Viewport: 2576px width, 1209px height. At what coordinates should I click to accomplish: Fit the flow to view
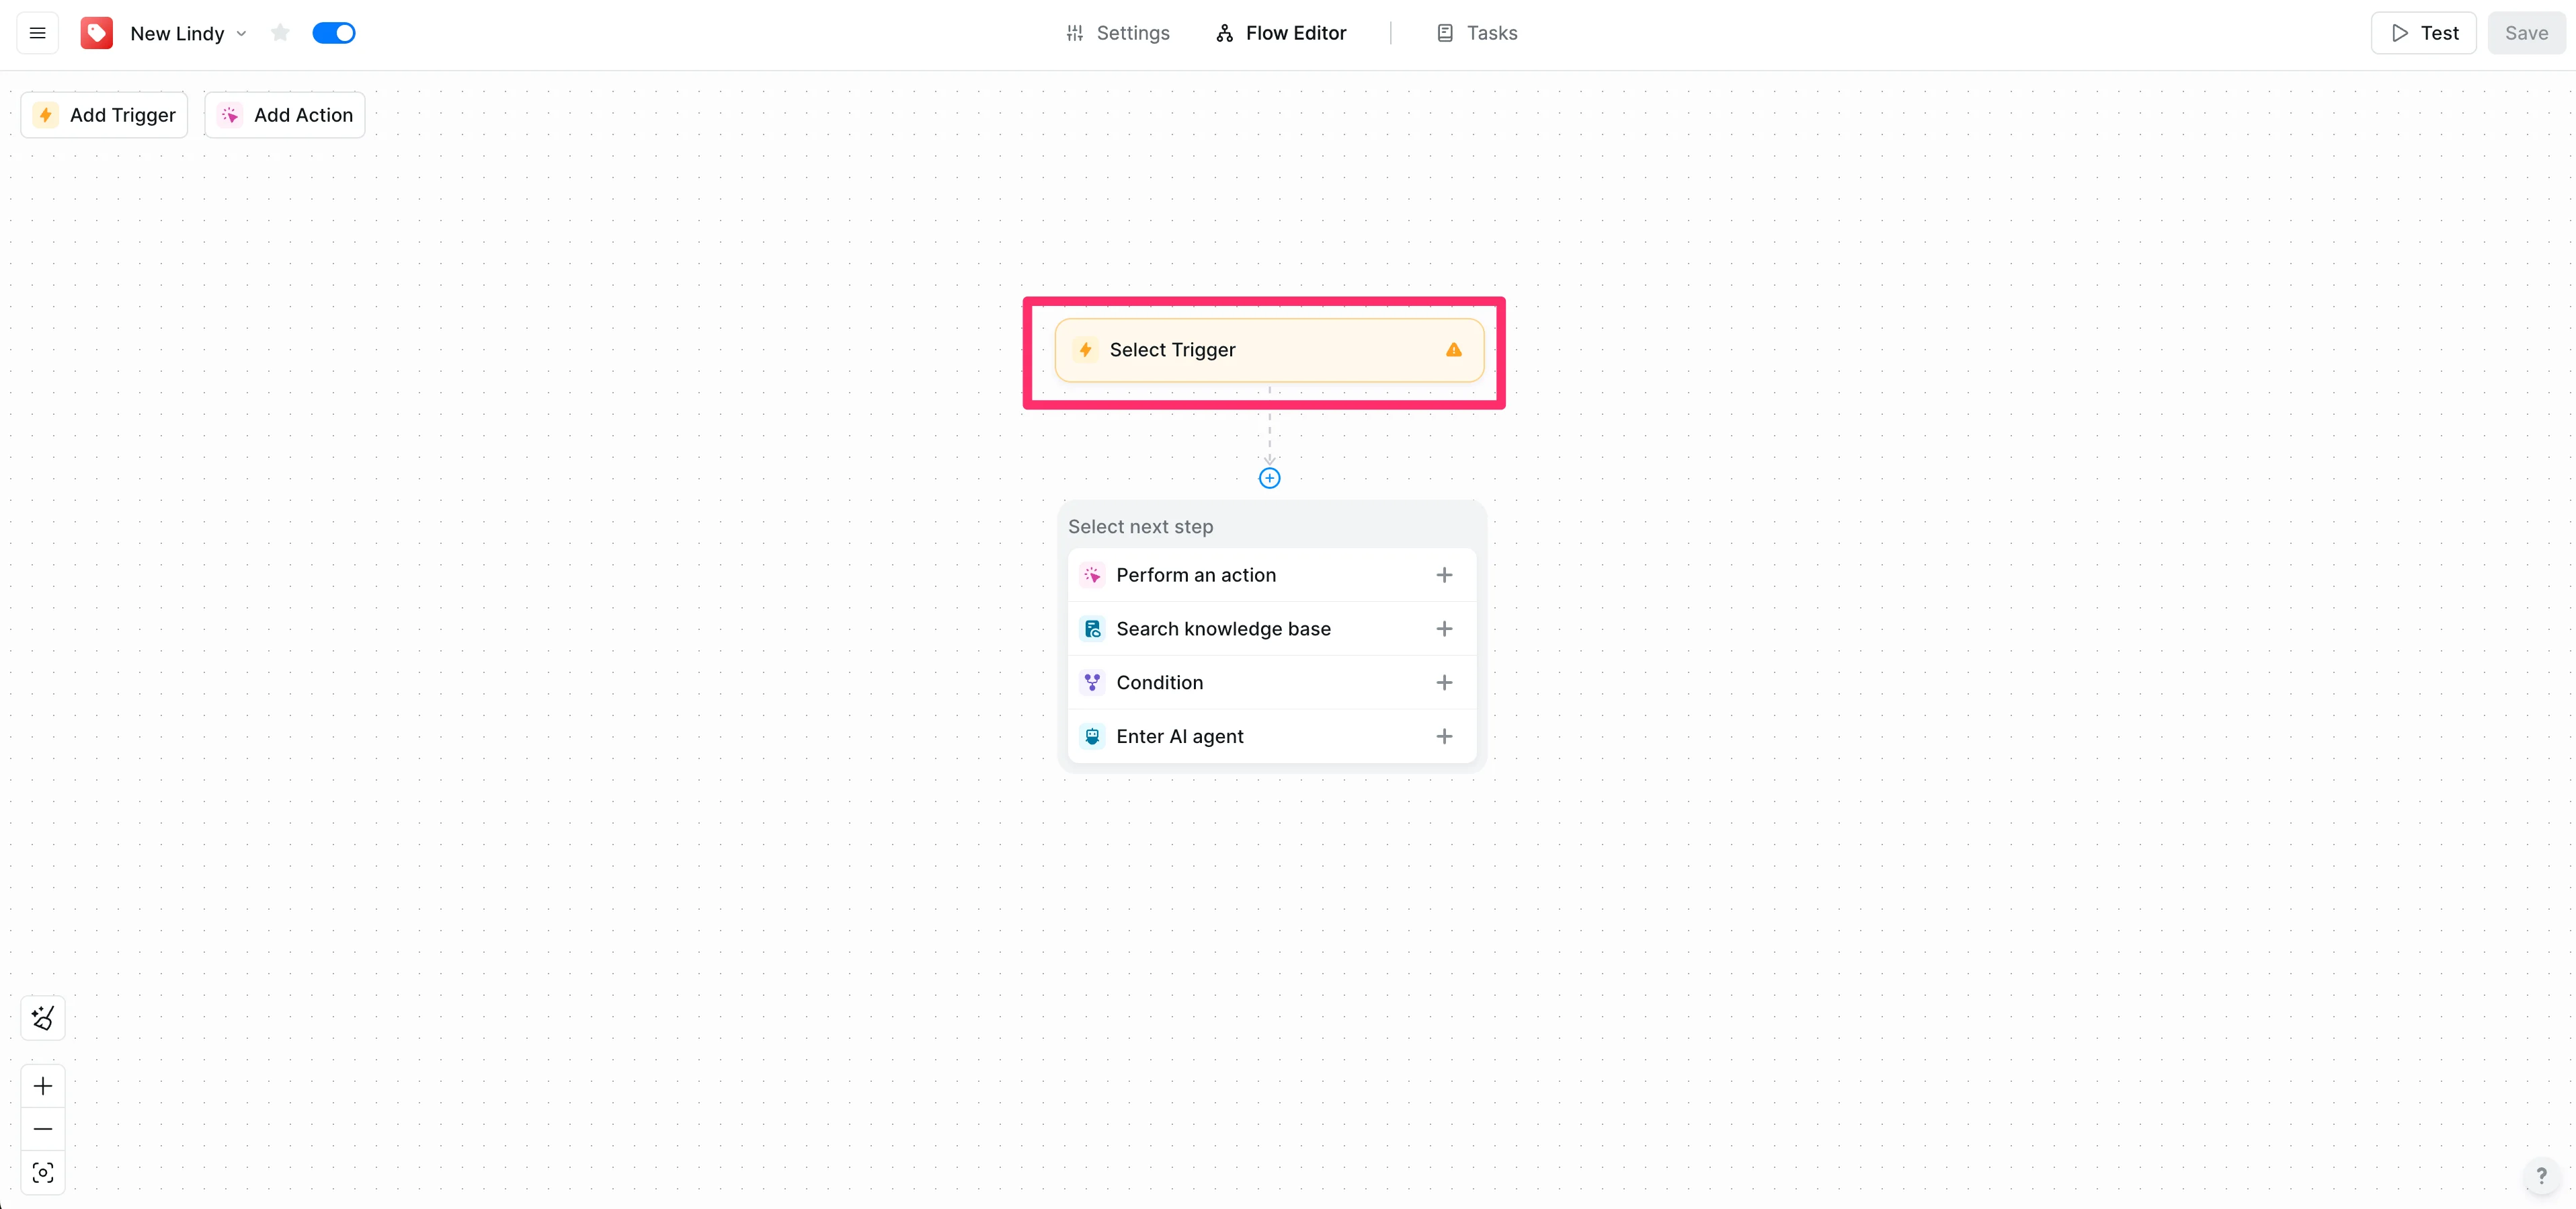[x=43, y=1172]
